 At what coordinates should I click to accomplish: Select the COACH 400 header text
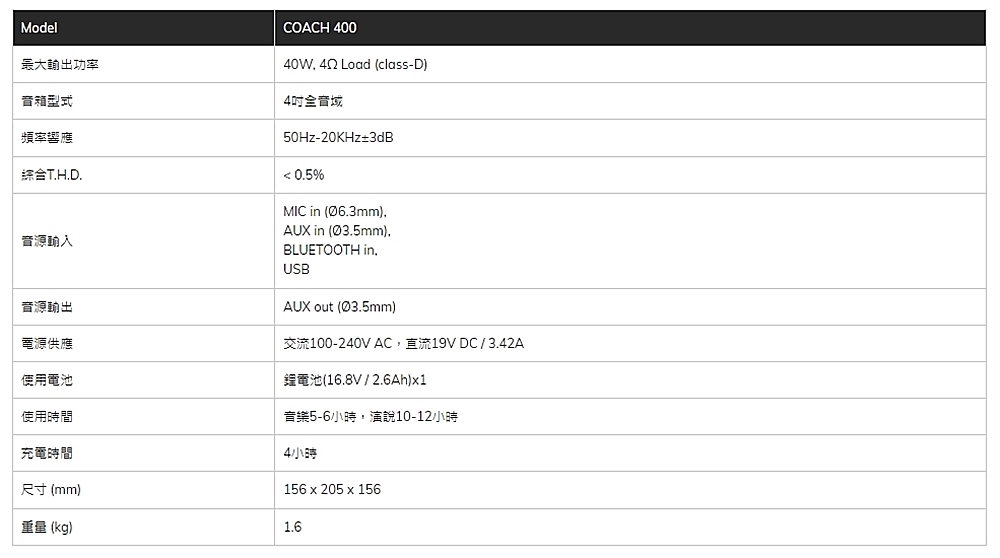(320, 28)
